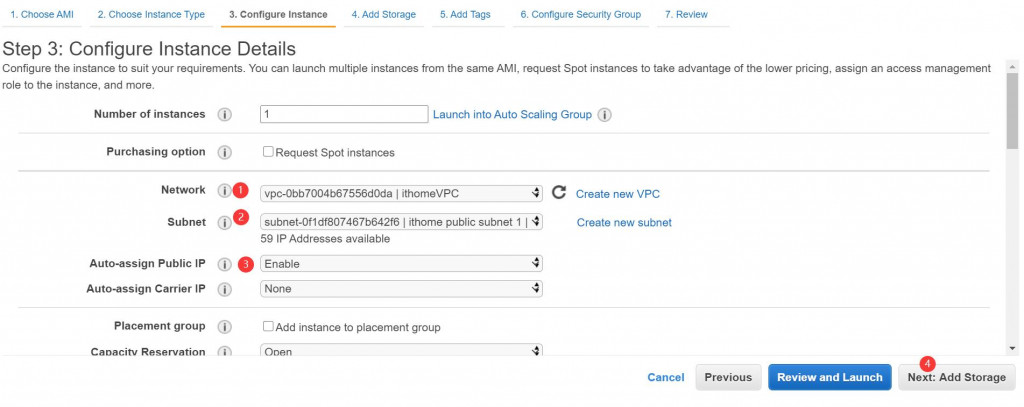Image resolution: width=1024 pixels, height=407 pixels.
Task: Click info icon beside Auto-assign Public IP
Action: (x=225, y=264)
